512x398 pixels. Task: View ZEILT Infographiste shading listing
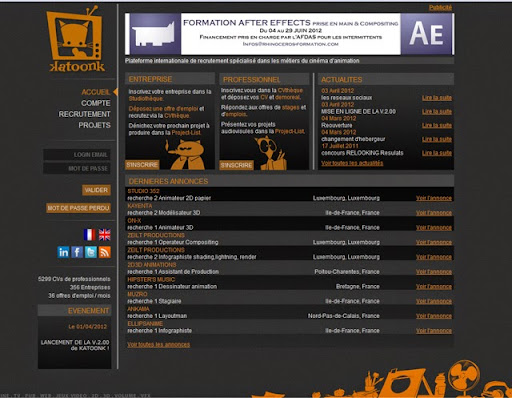(x=434, y=257)
